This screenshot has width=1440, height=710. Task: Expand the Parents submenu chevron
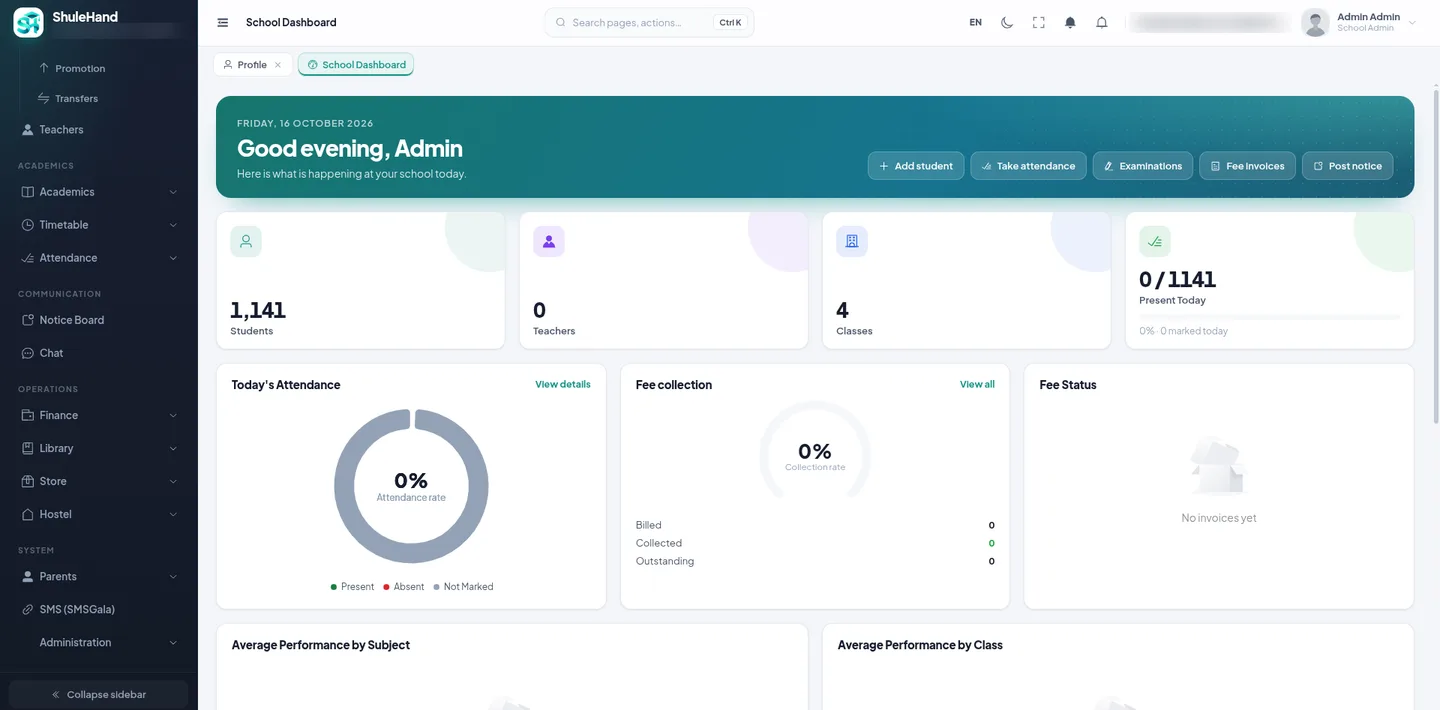(x=173, y=576)
